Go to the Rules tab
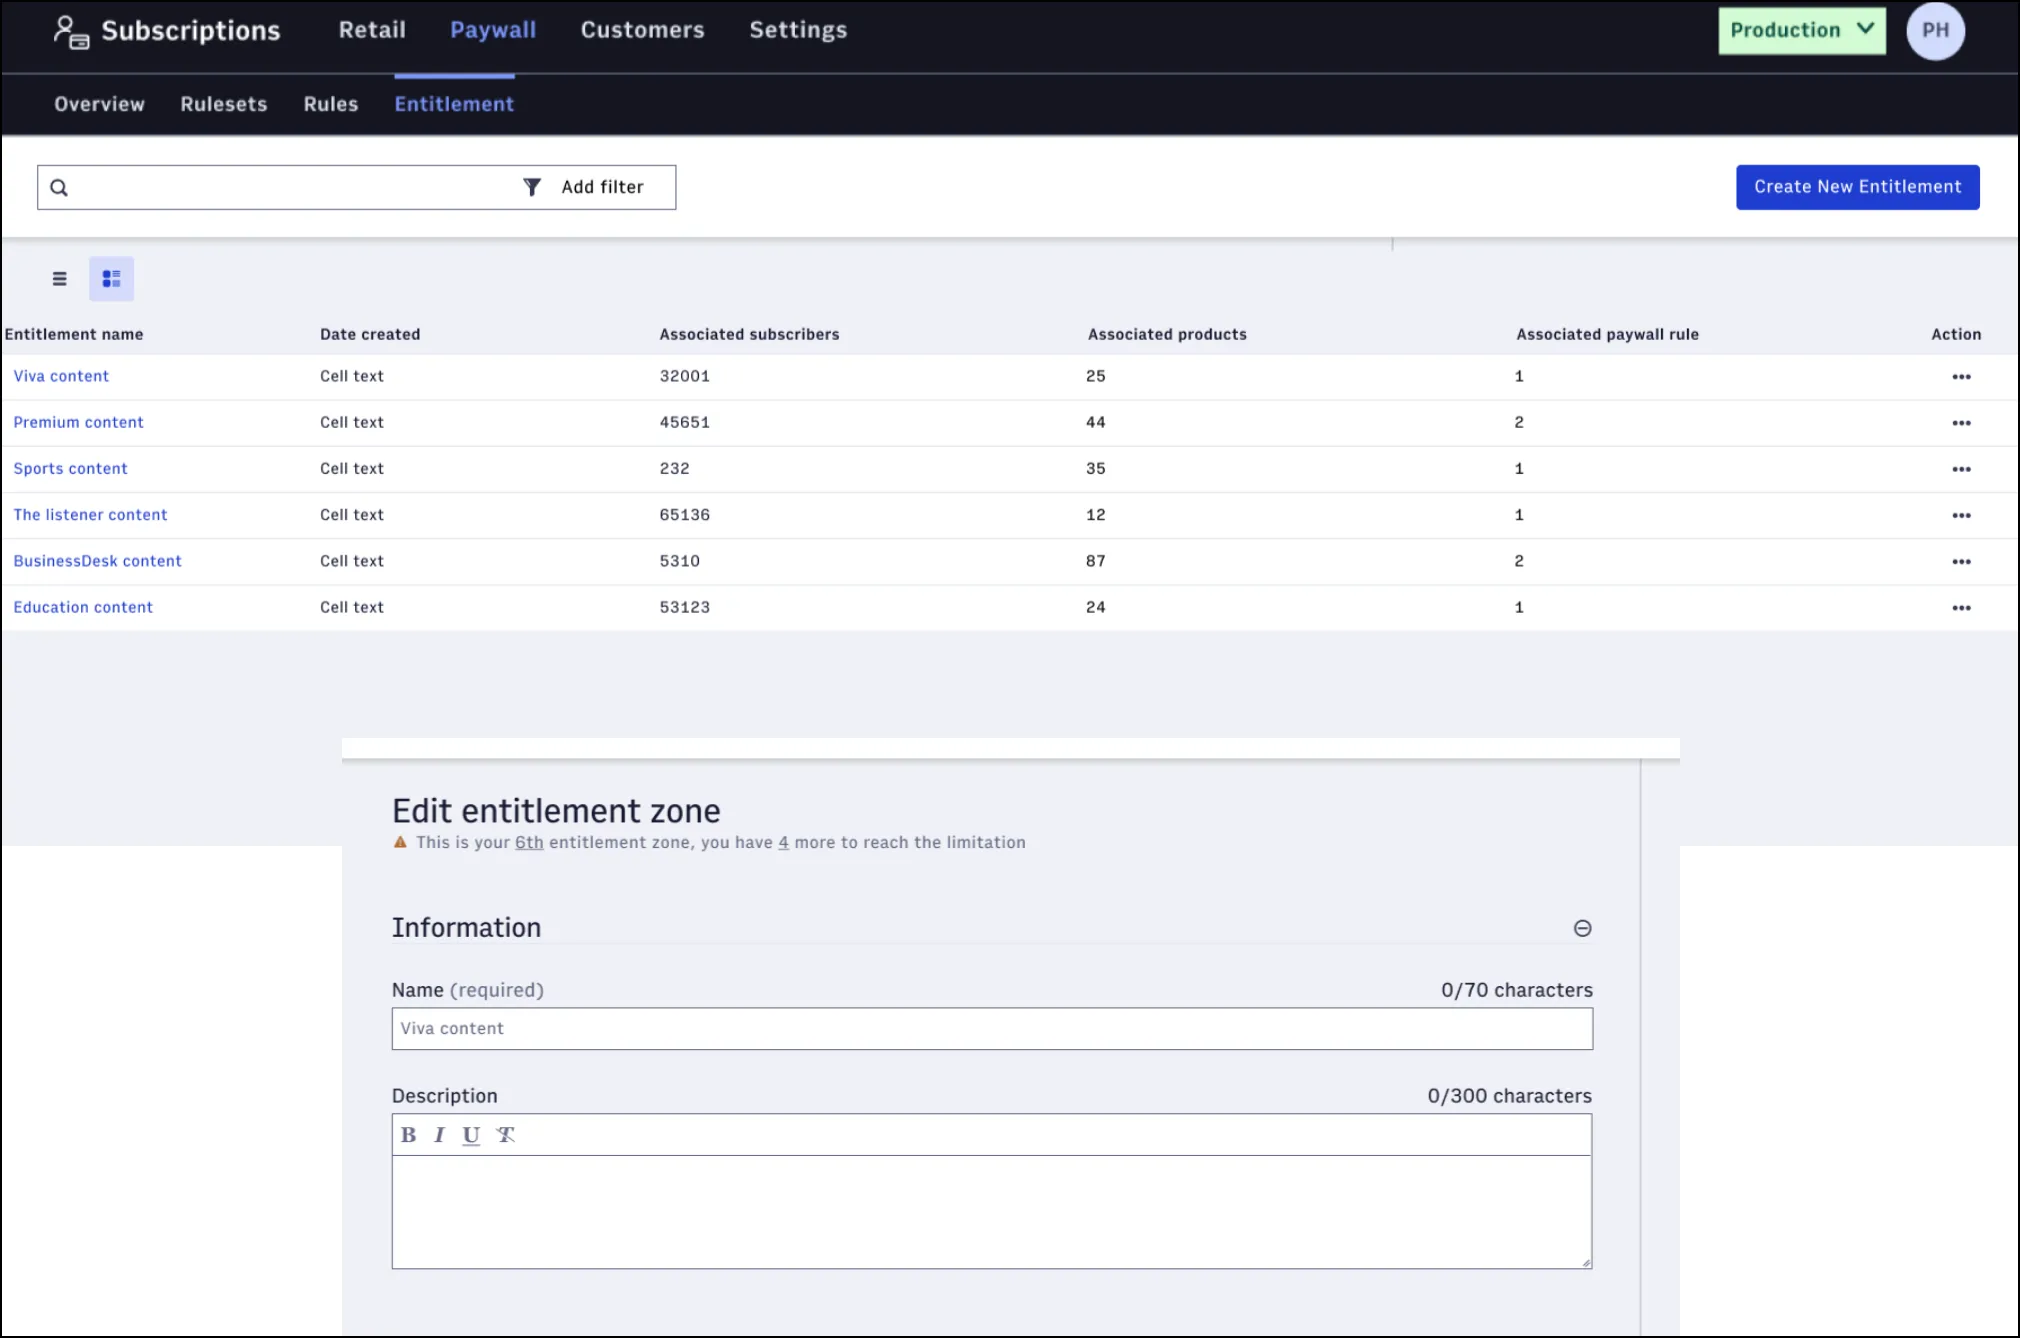Viewport: 2020px width, 1338px height. [331, 104]
